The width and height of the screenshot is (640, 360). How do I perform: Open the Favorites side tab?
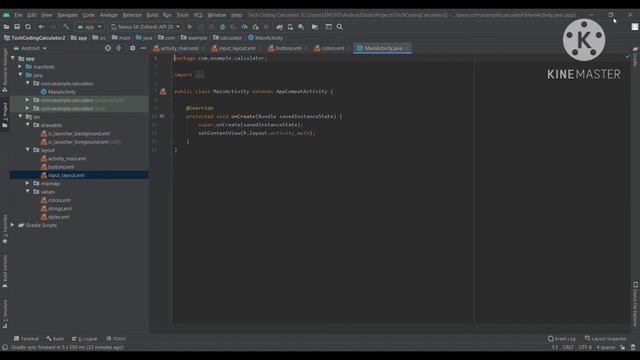[x=5, y=229]
